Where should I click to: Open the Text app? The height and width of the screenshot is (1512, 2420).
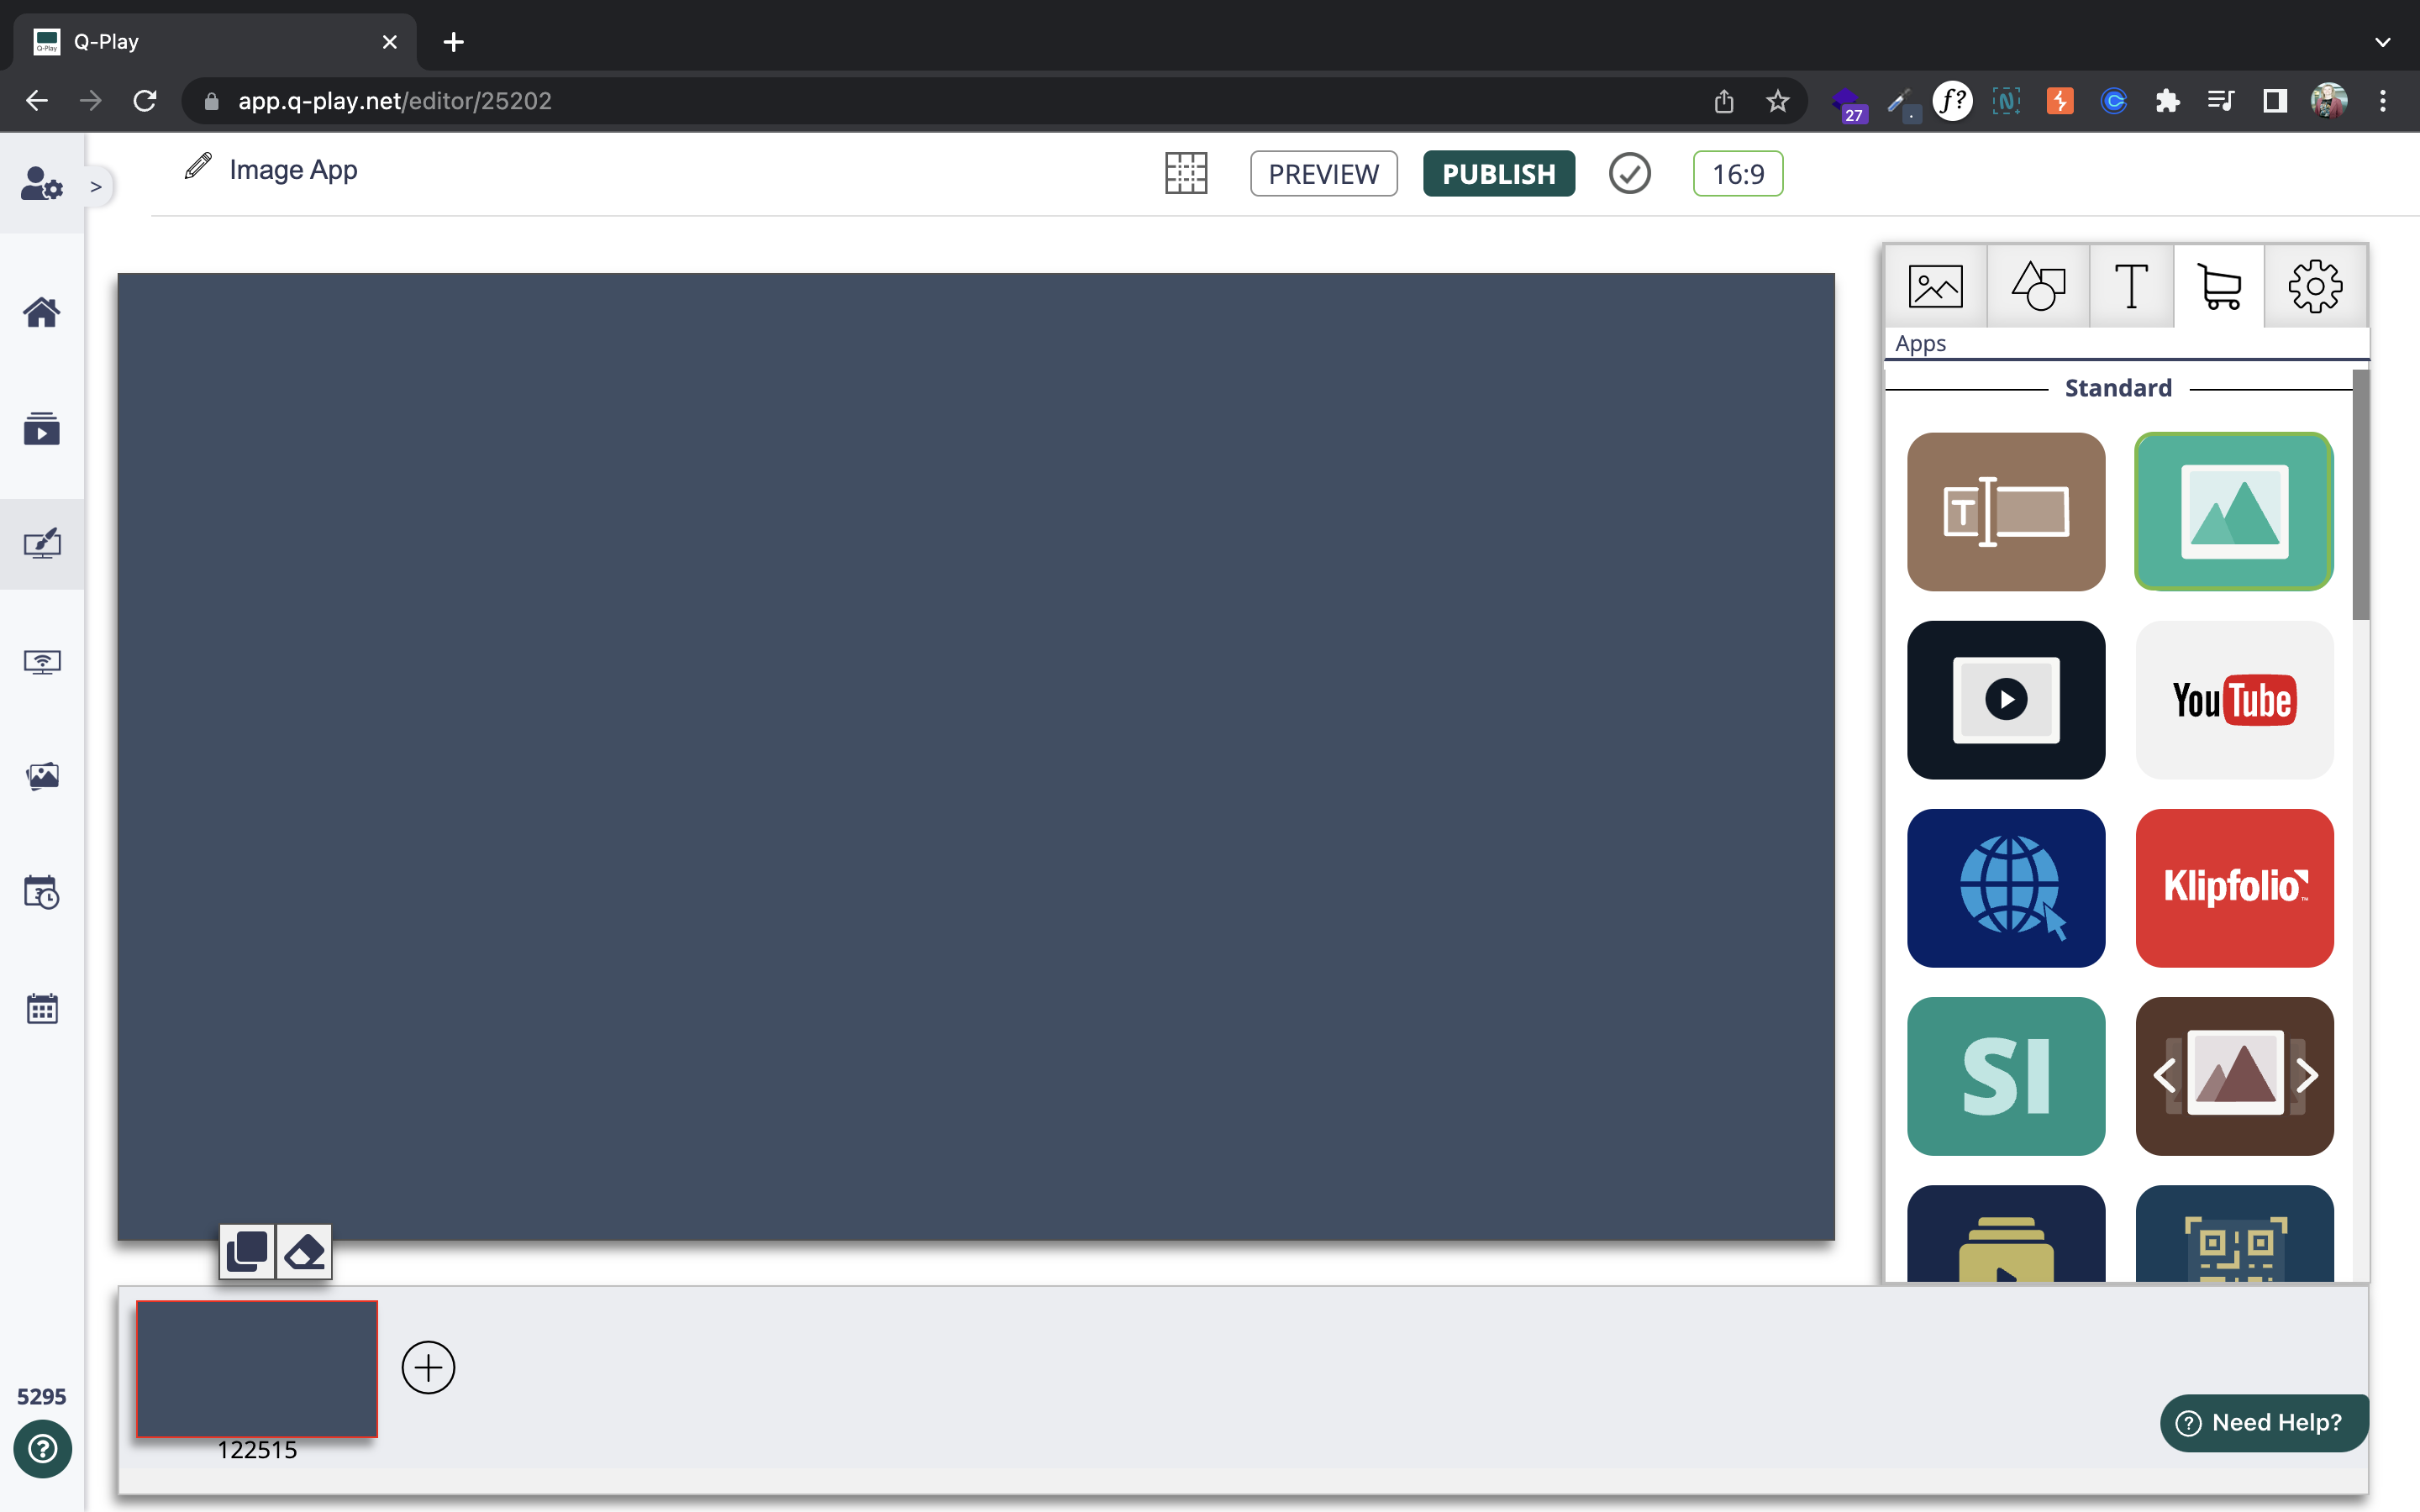click(x=2004, y=511)
